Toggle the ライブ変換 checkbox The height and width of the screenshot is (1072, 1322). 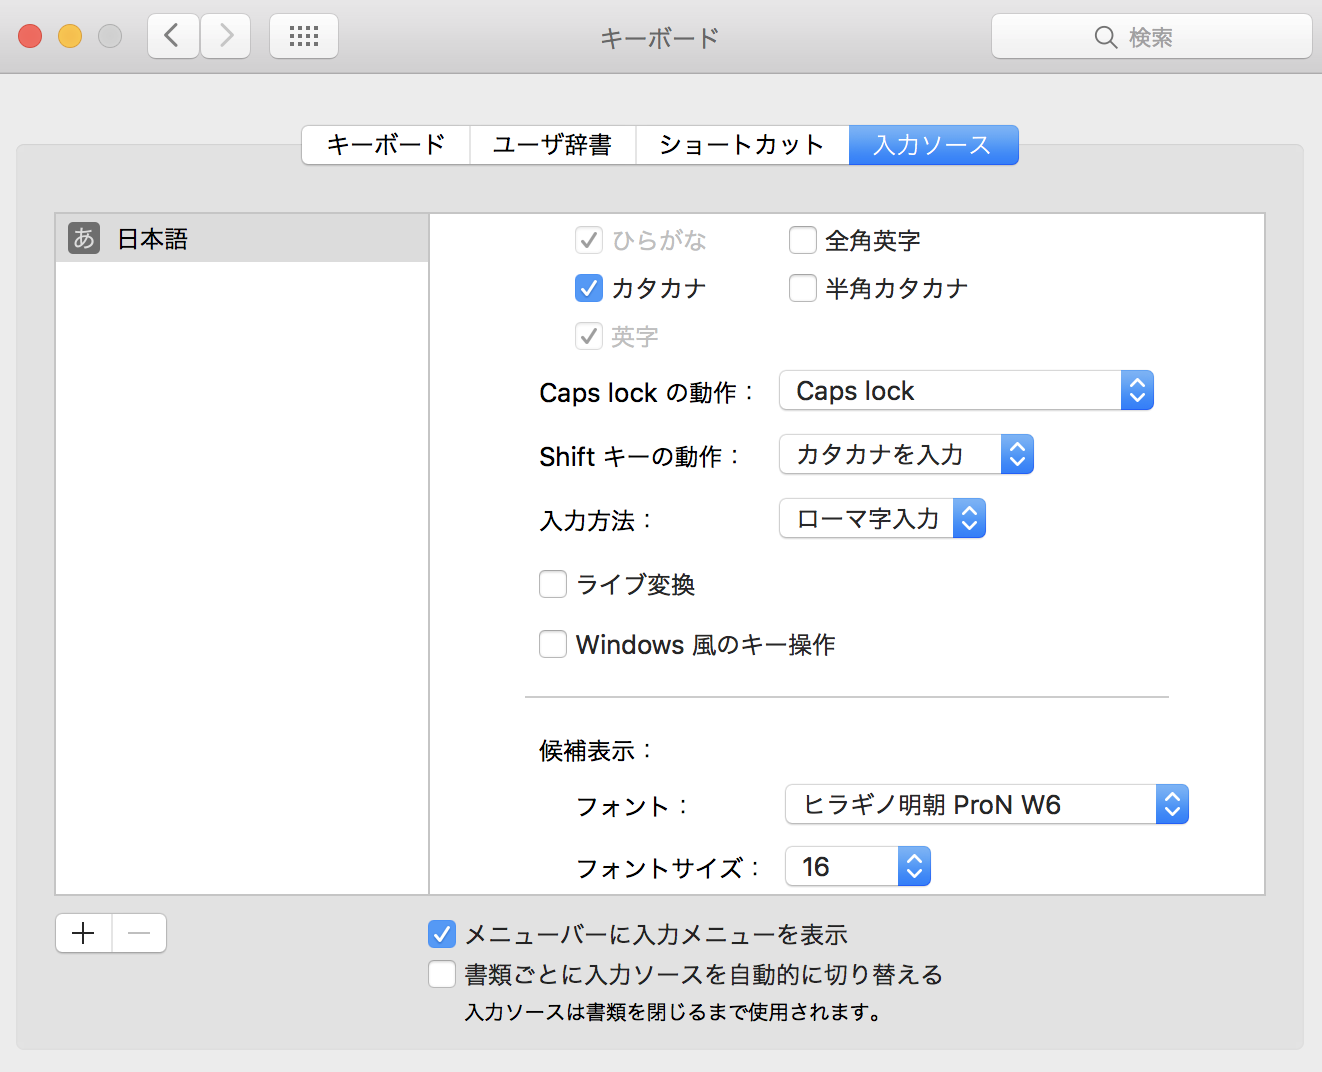click(553, 584)
